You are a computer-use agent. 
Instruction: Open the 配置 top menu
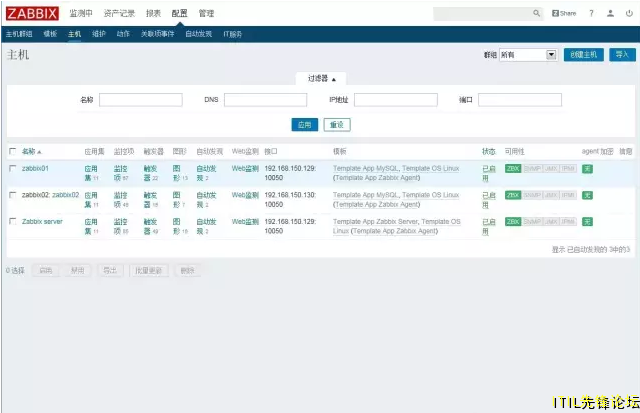click(x=179, y=13)
